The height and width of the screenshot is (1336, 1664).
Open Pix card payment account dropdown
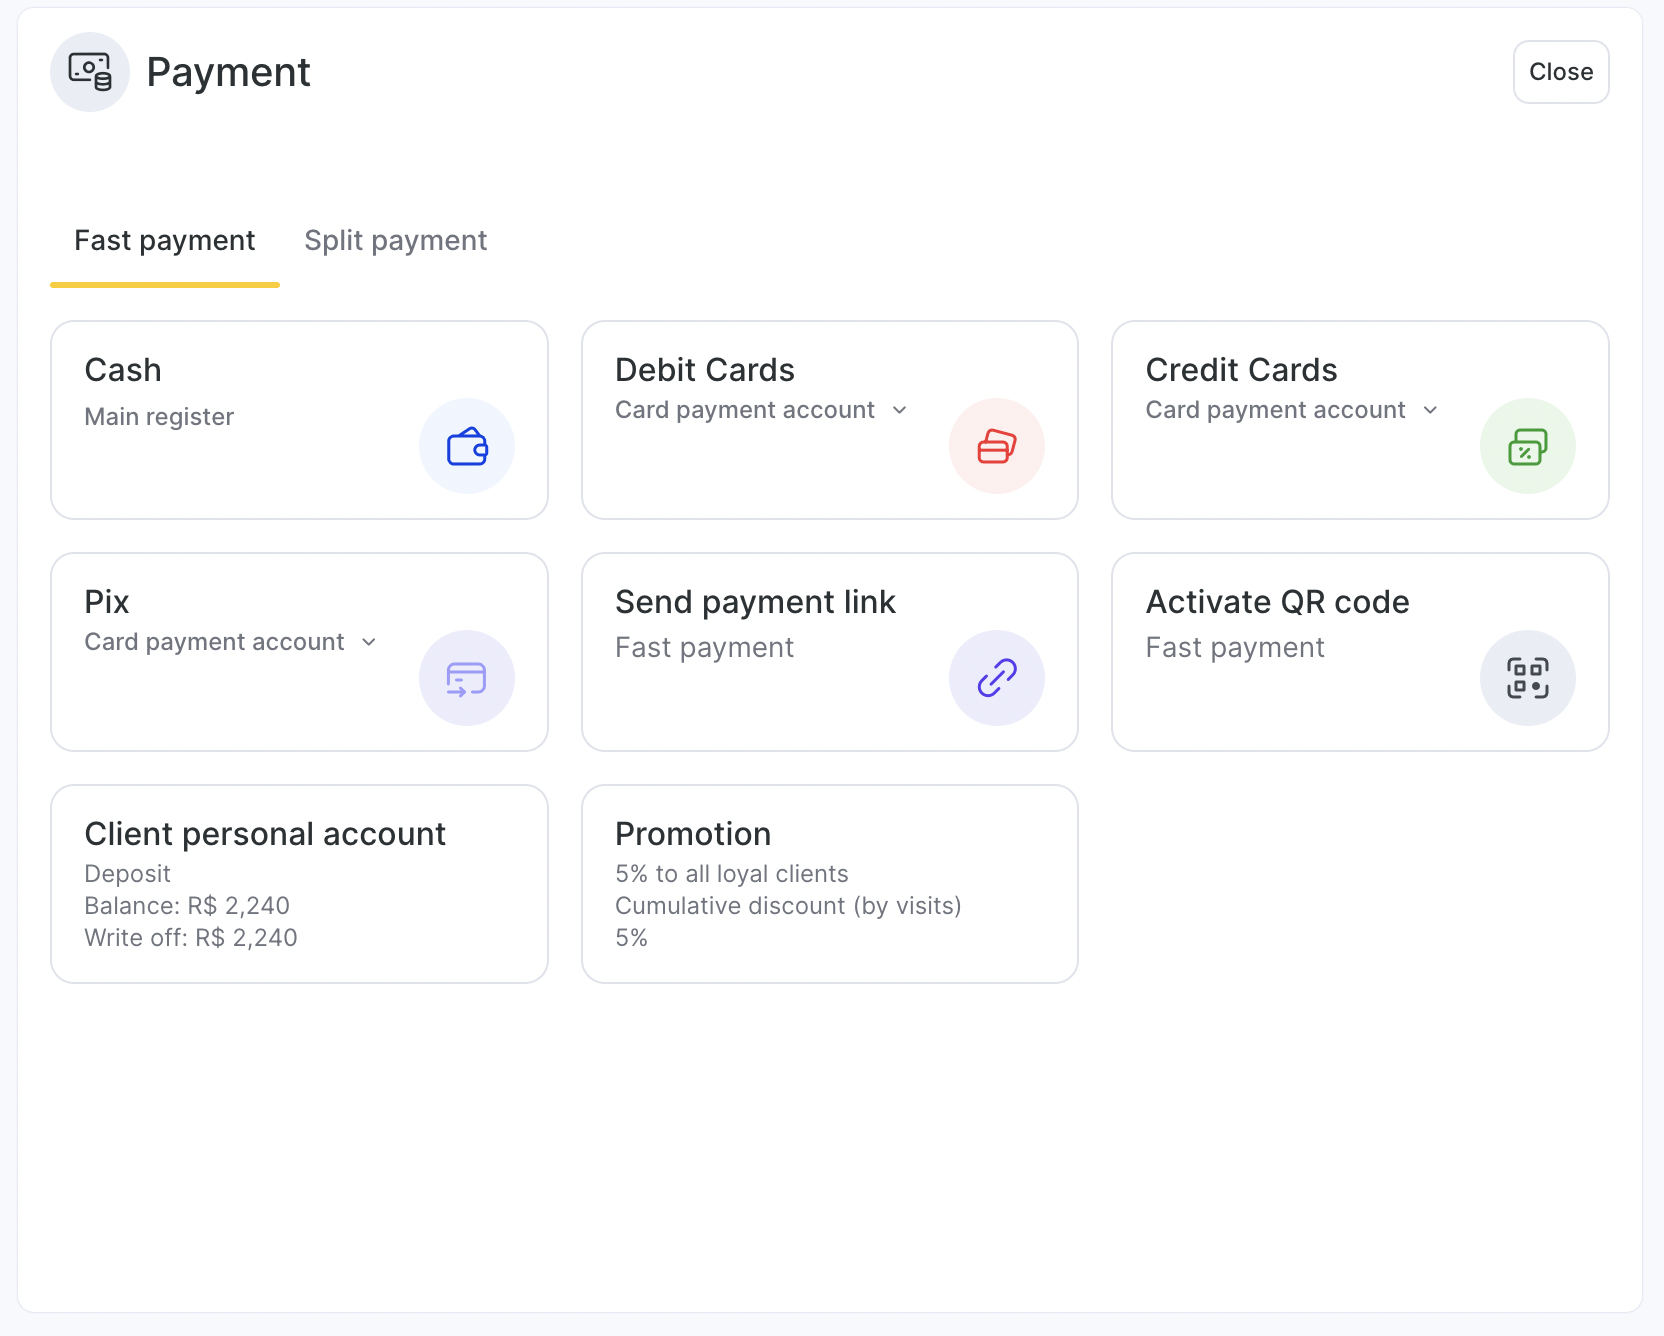pos(369,642)
